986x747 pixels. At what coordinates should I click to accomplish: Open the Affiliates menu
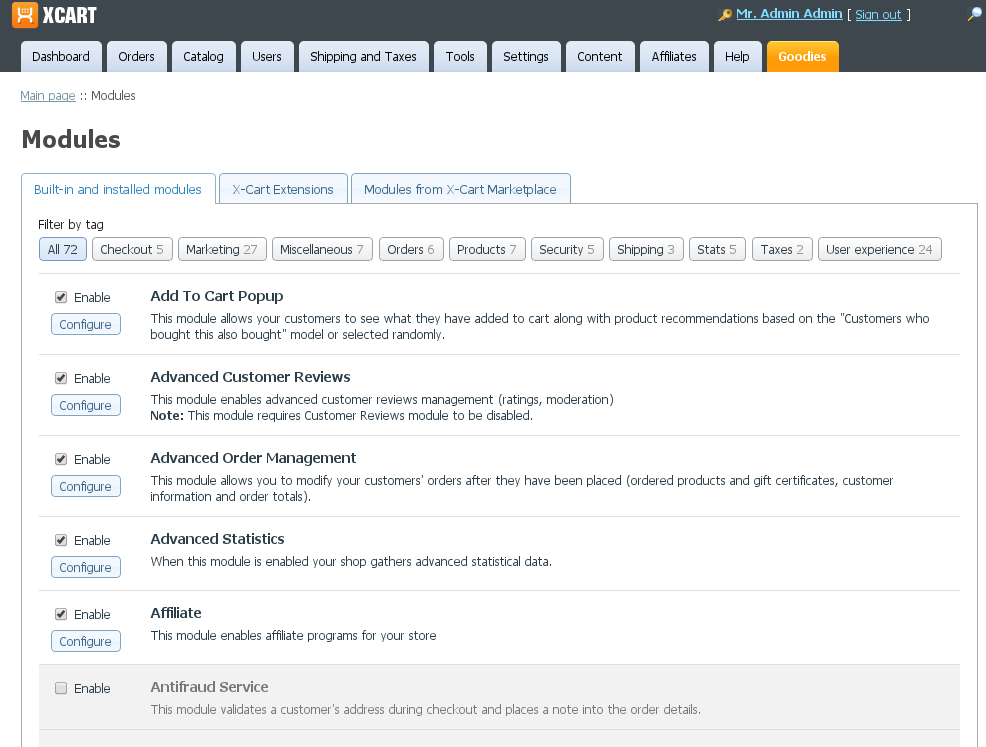[674, 57]
